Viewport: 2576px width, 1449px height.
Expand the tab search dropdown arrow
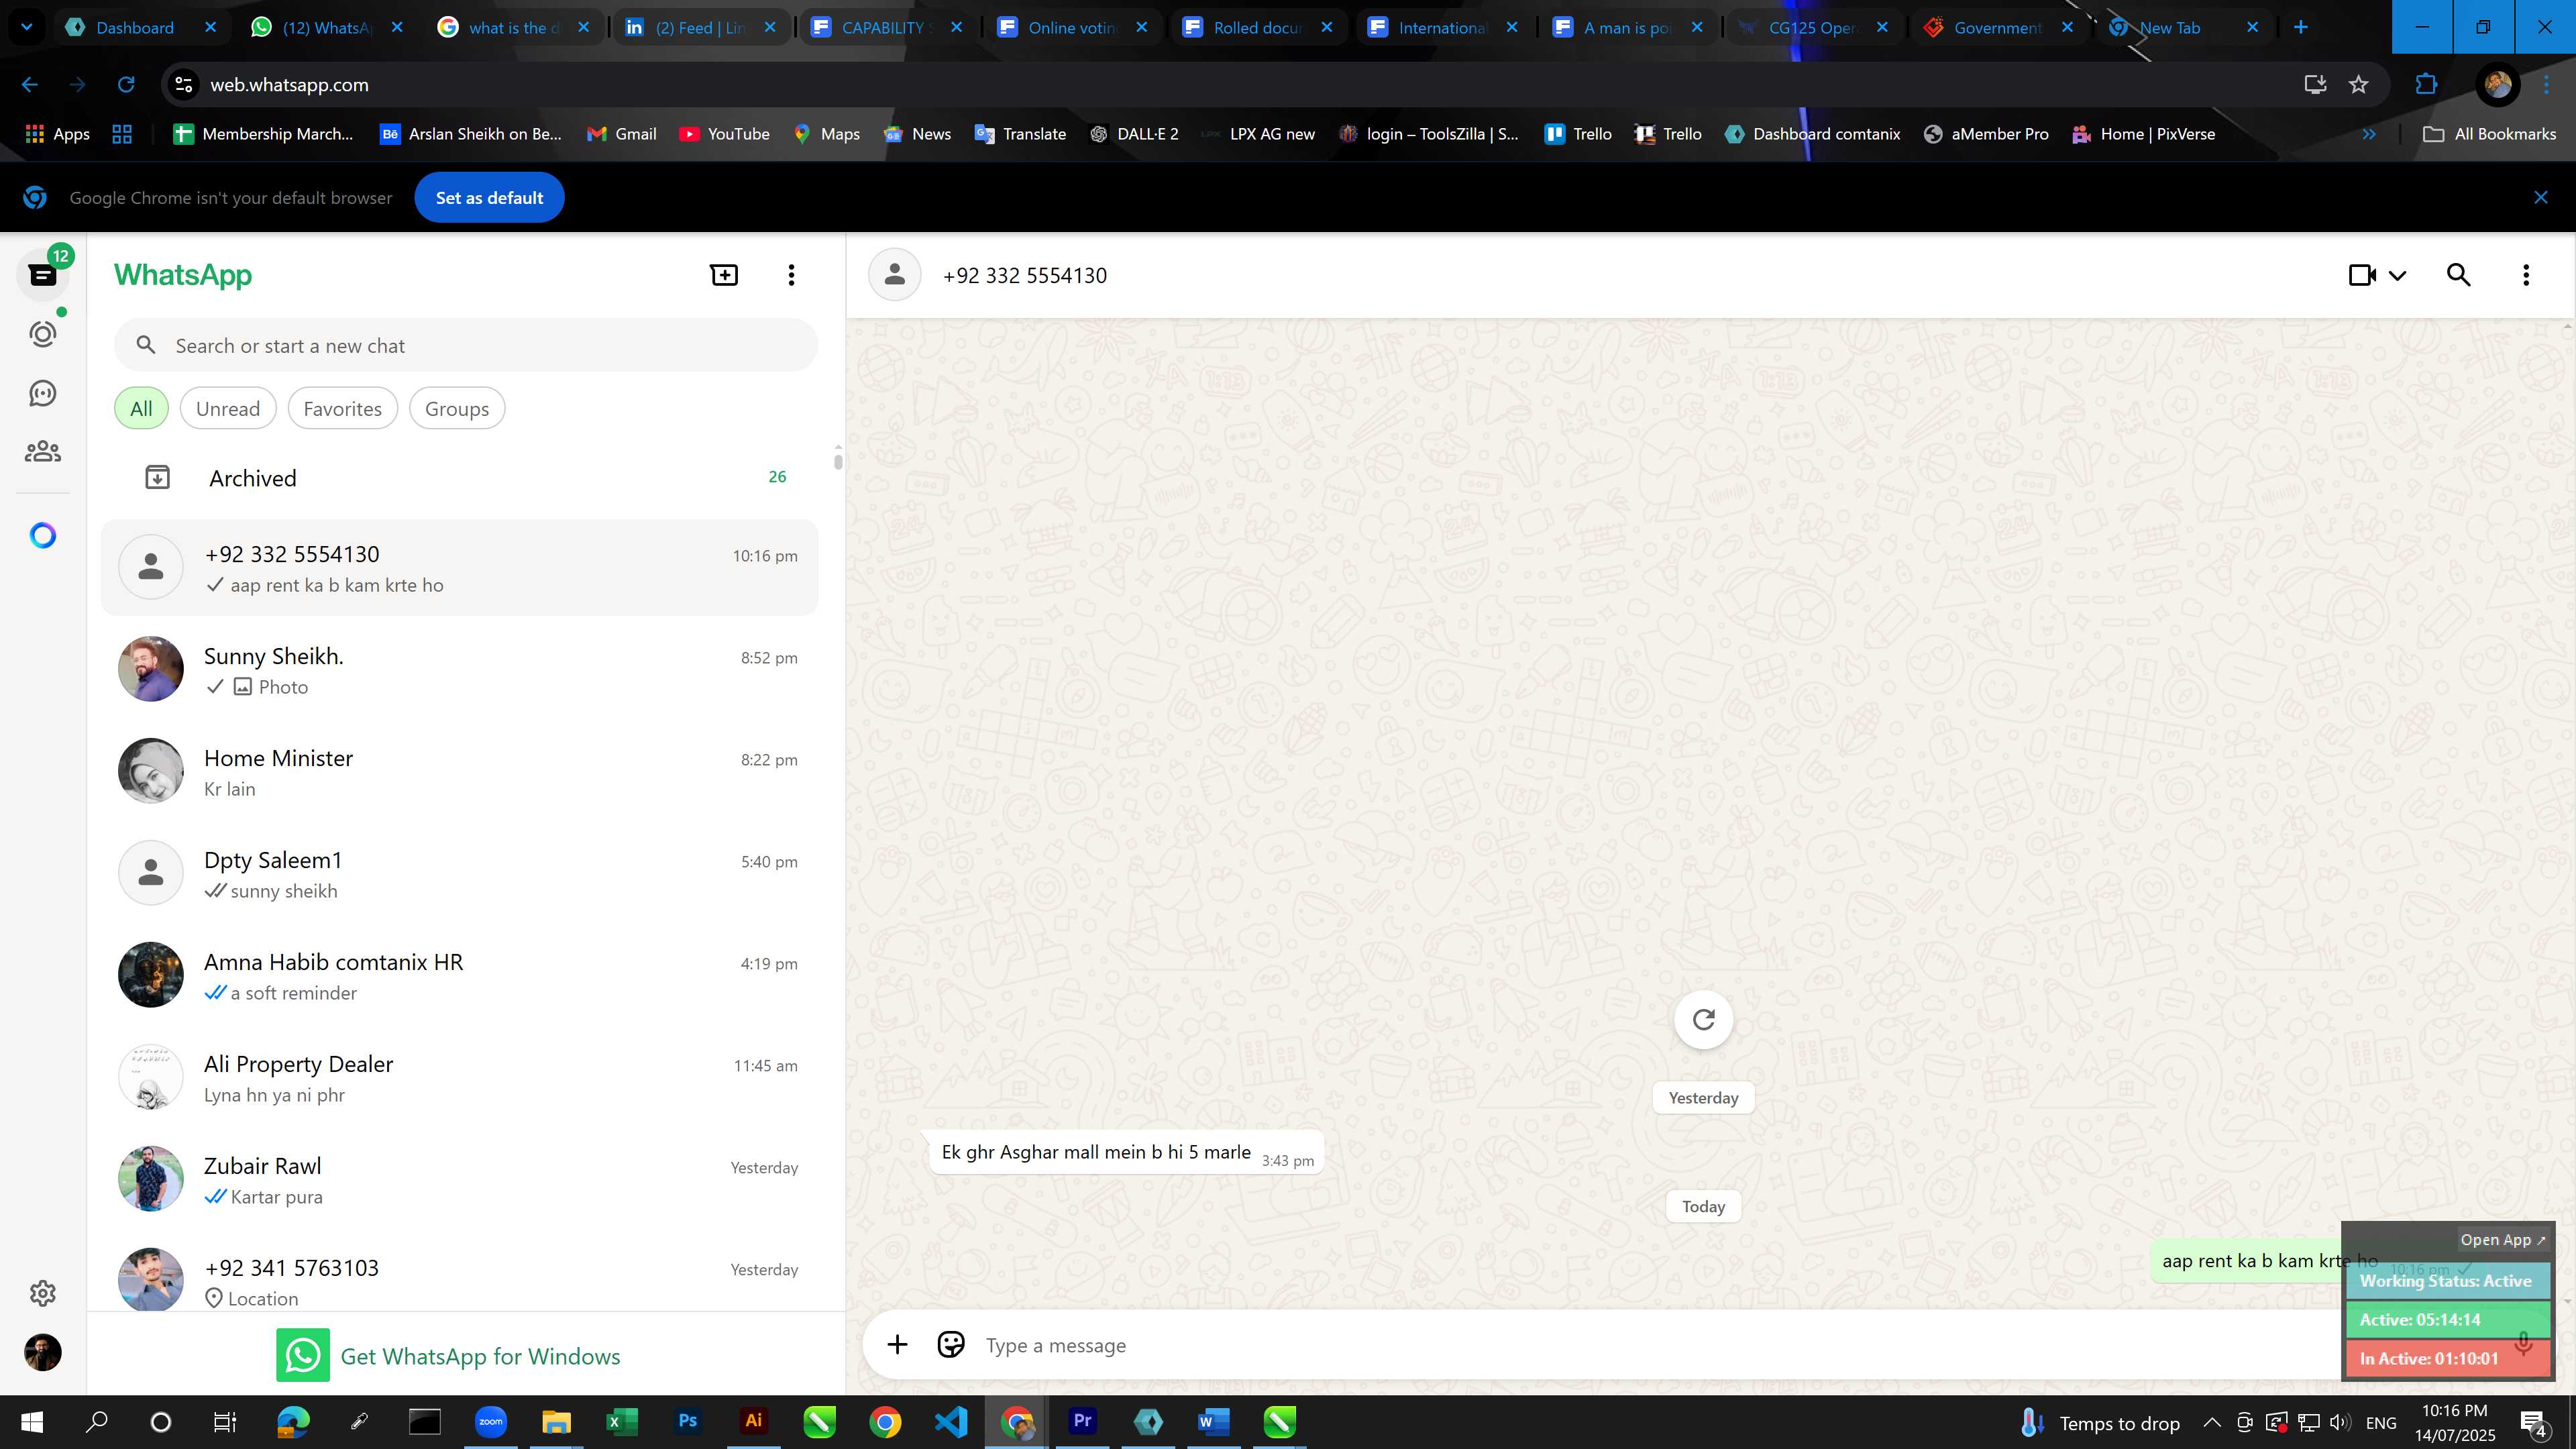coord(27,28)
